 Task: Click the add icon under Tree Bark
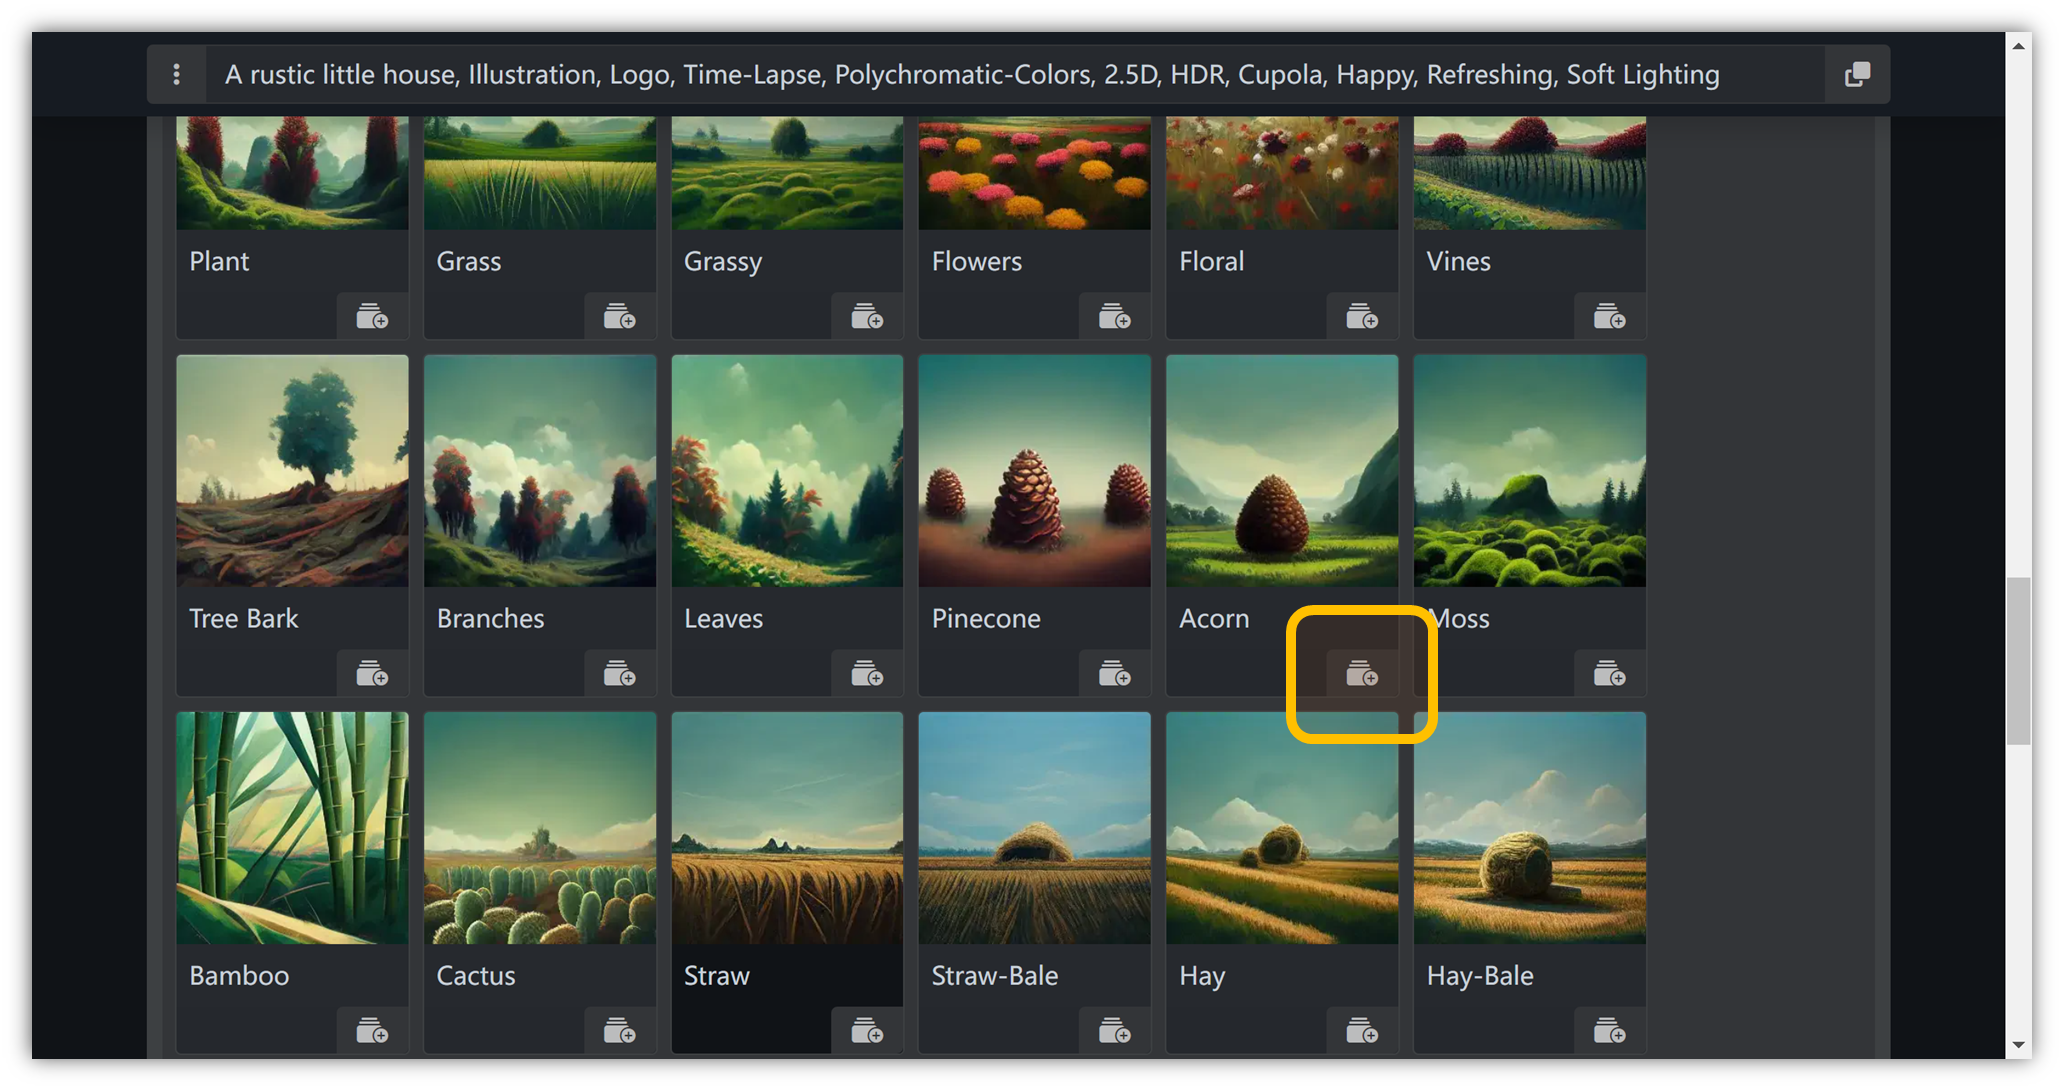tap(372, 675)
